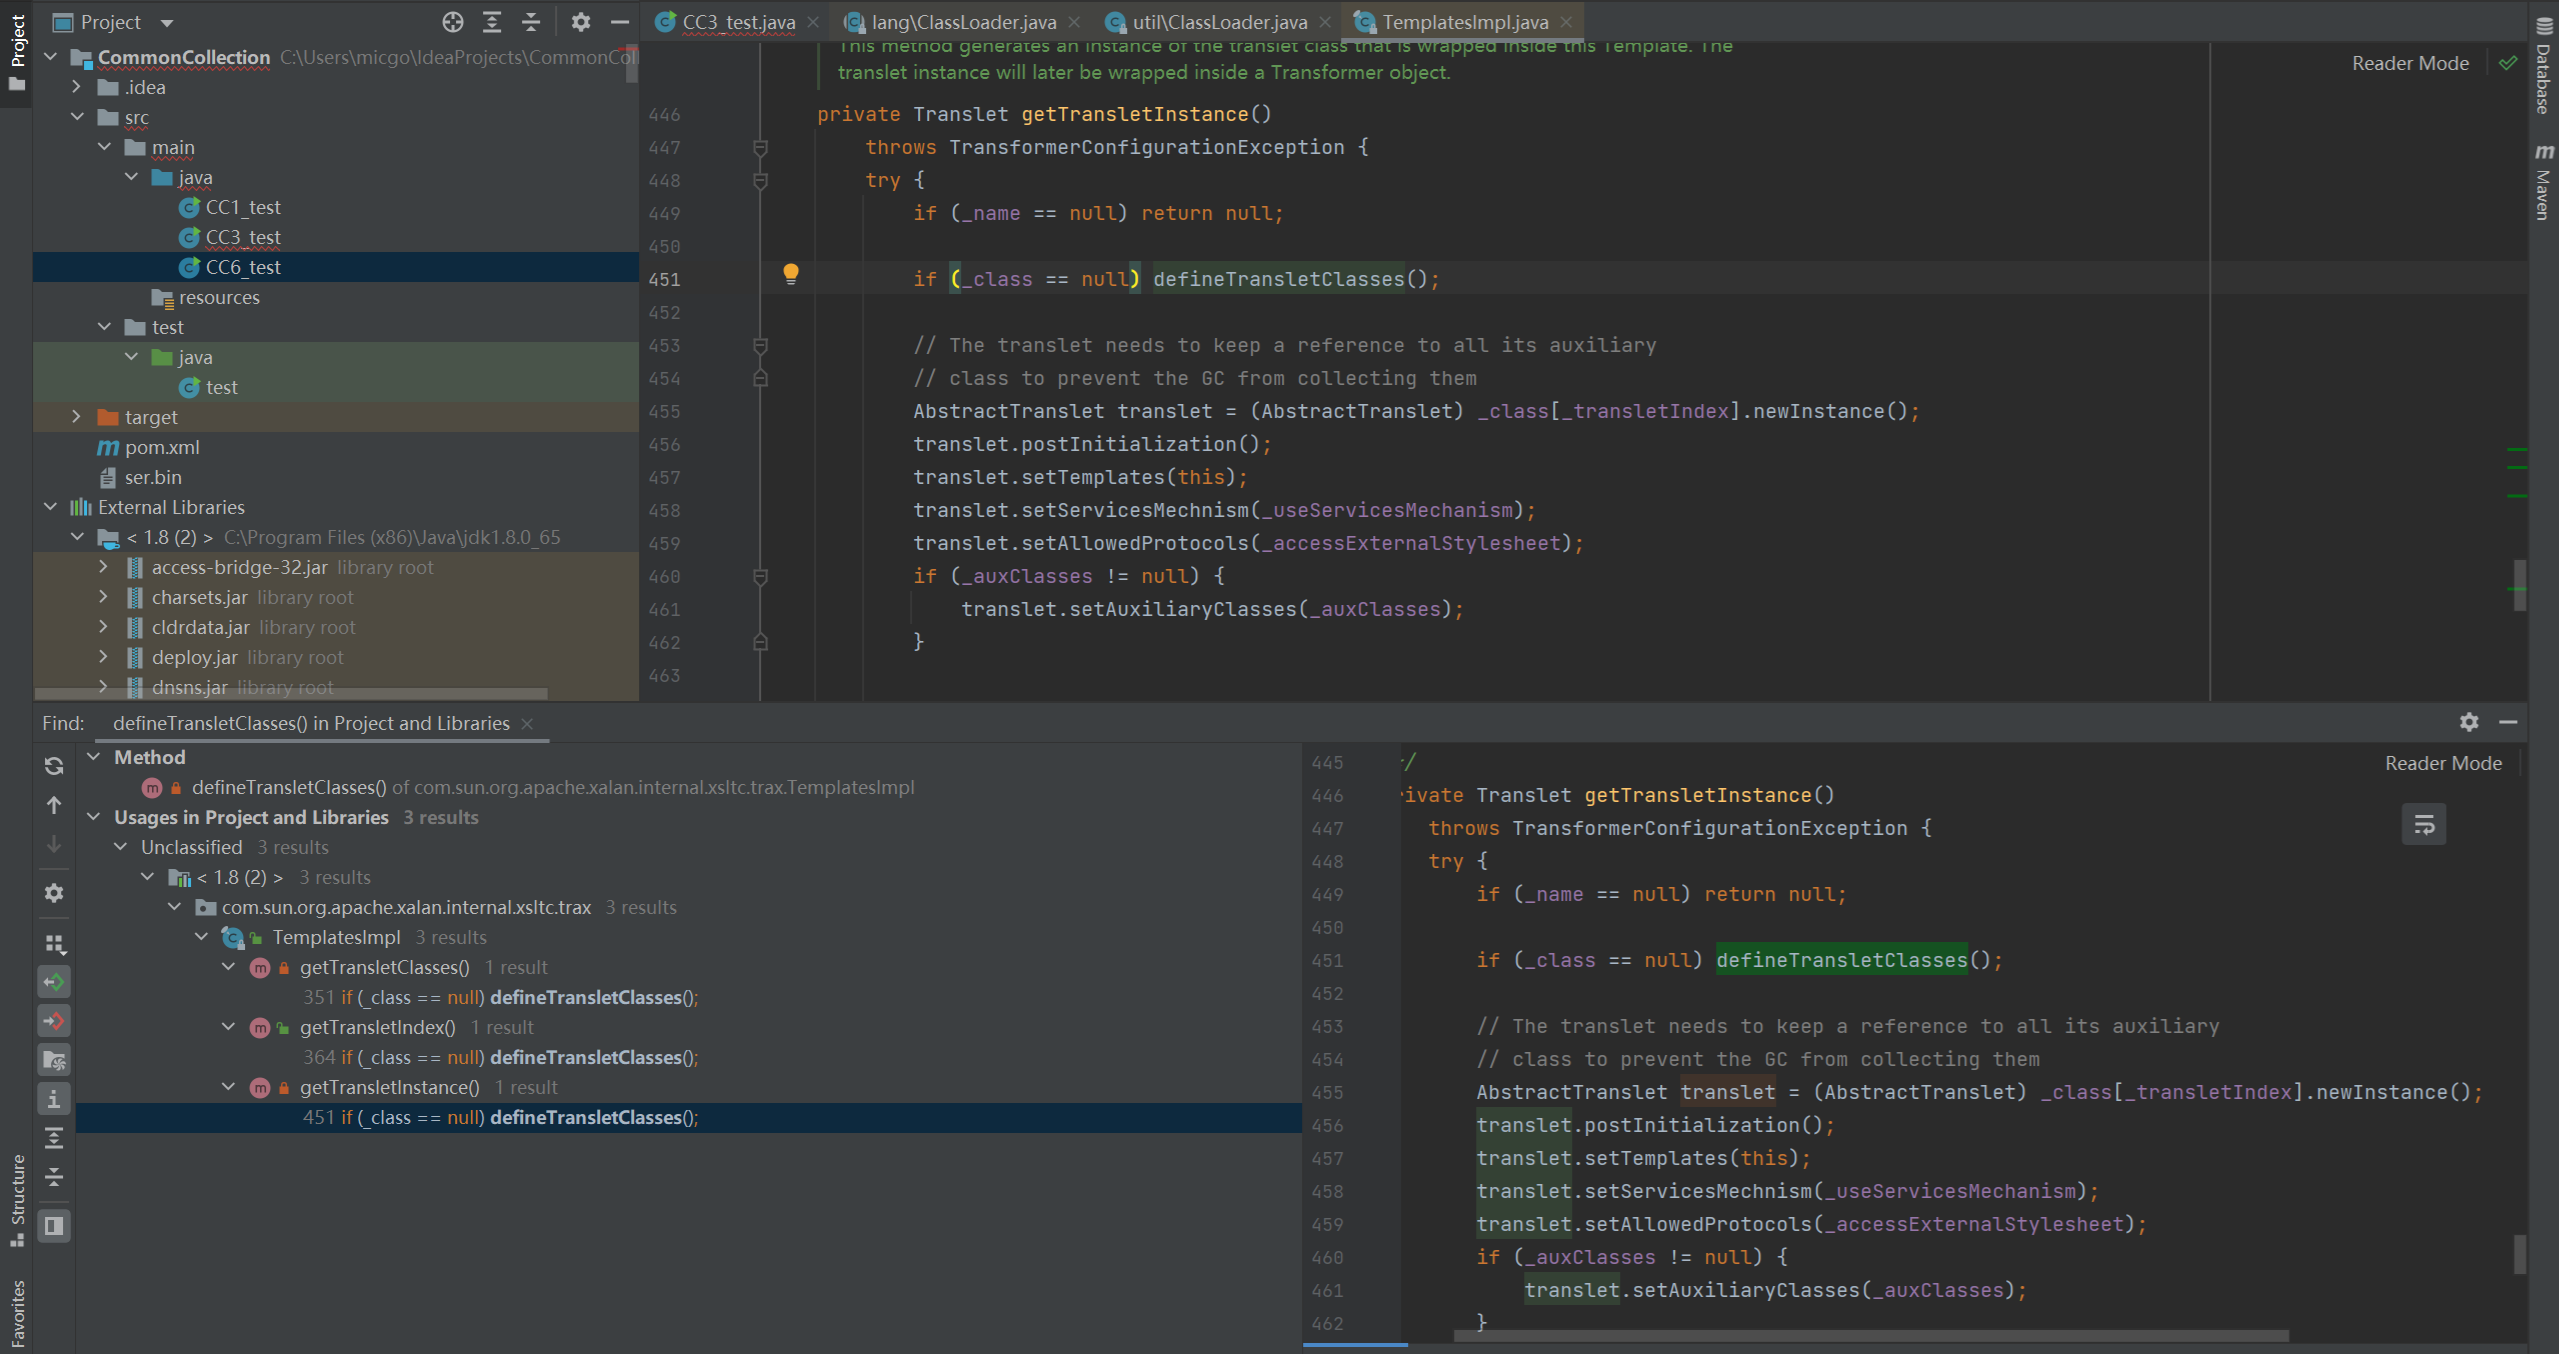The width and height of the screenshot is (2559, 1354).
Task: Click the Project tree horizontal scrollbar
Action: coord(291,692)
